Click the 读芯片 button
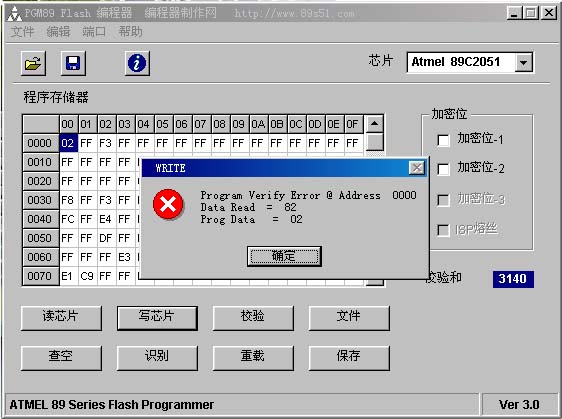 point(61,318)
